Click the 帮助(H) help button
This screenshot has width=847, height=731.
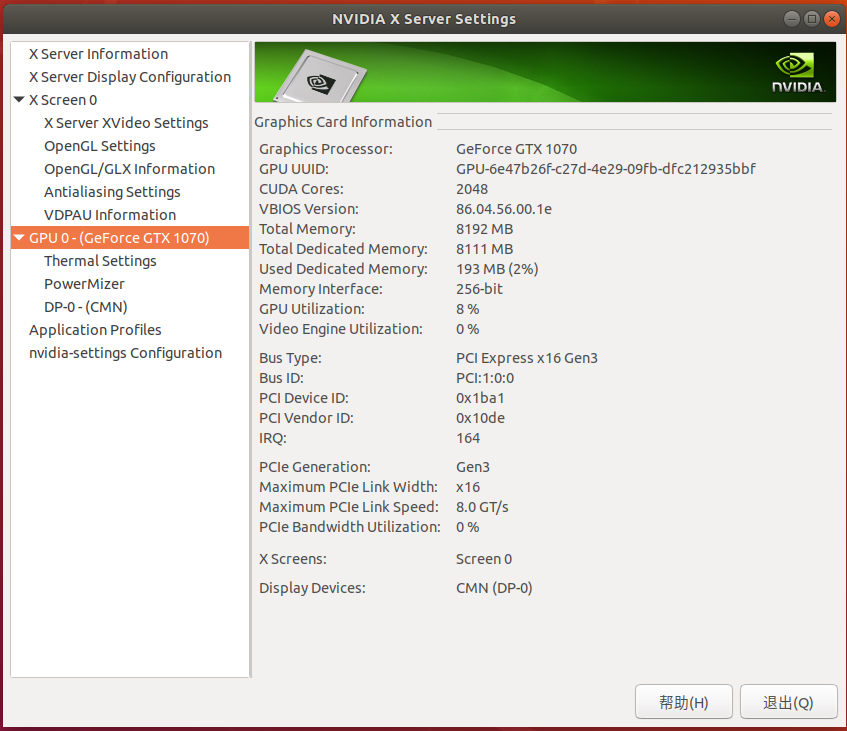[x=683, y=702]
